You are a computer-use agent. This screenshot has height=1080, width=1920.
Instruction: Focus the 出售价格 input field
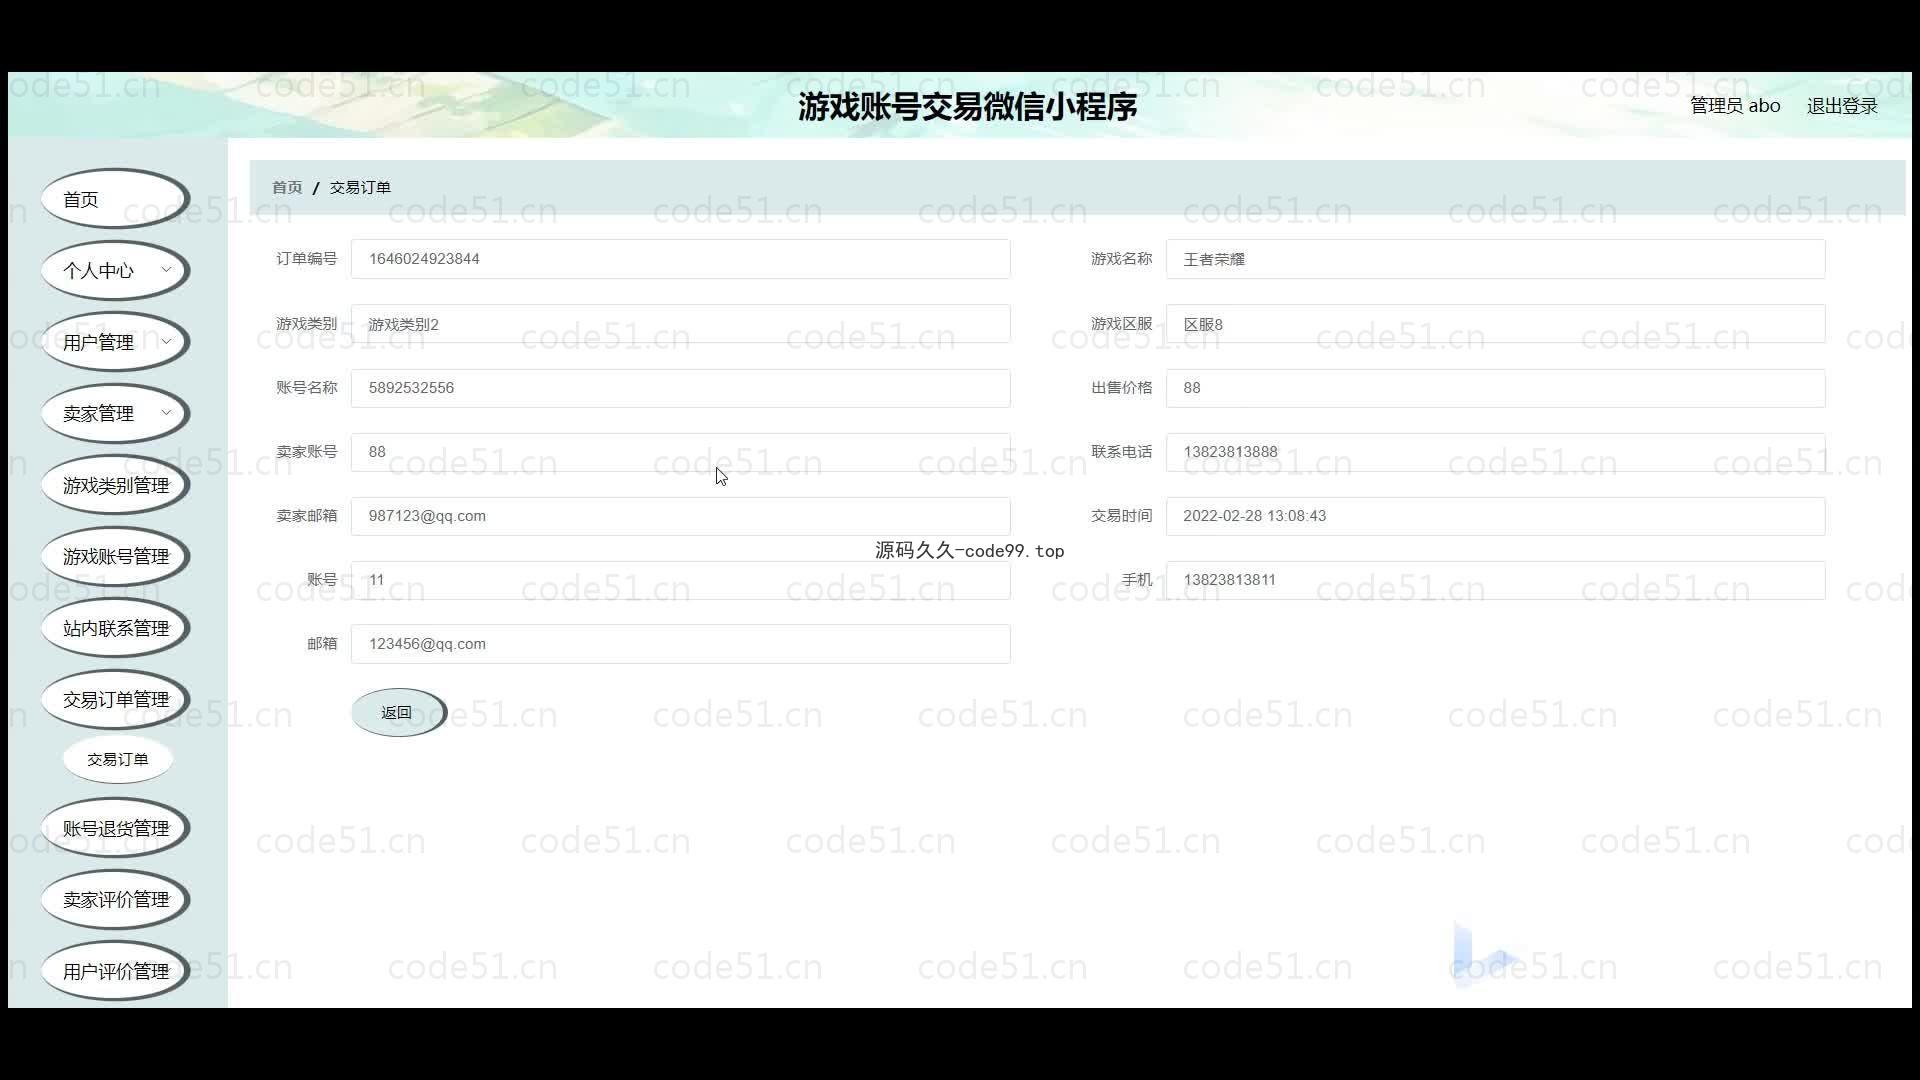coord(1495,388)
